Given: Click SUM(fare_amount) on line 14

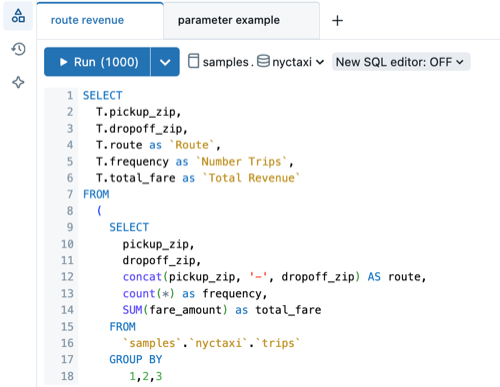Looking at the screenshot, I should [x=175, y=310].
